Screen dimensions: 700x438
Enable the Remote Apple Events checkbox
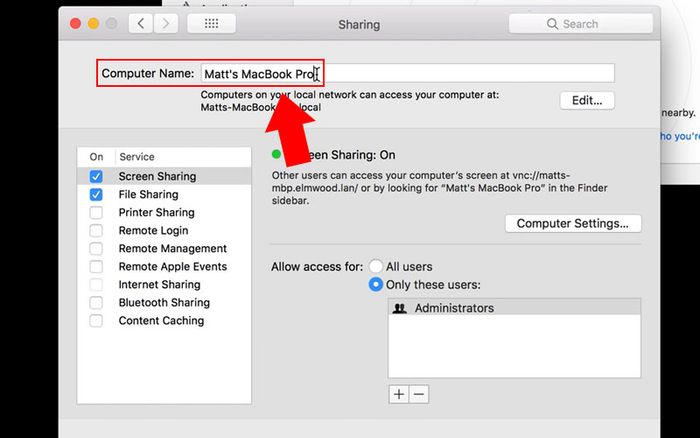point(96,267)
